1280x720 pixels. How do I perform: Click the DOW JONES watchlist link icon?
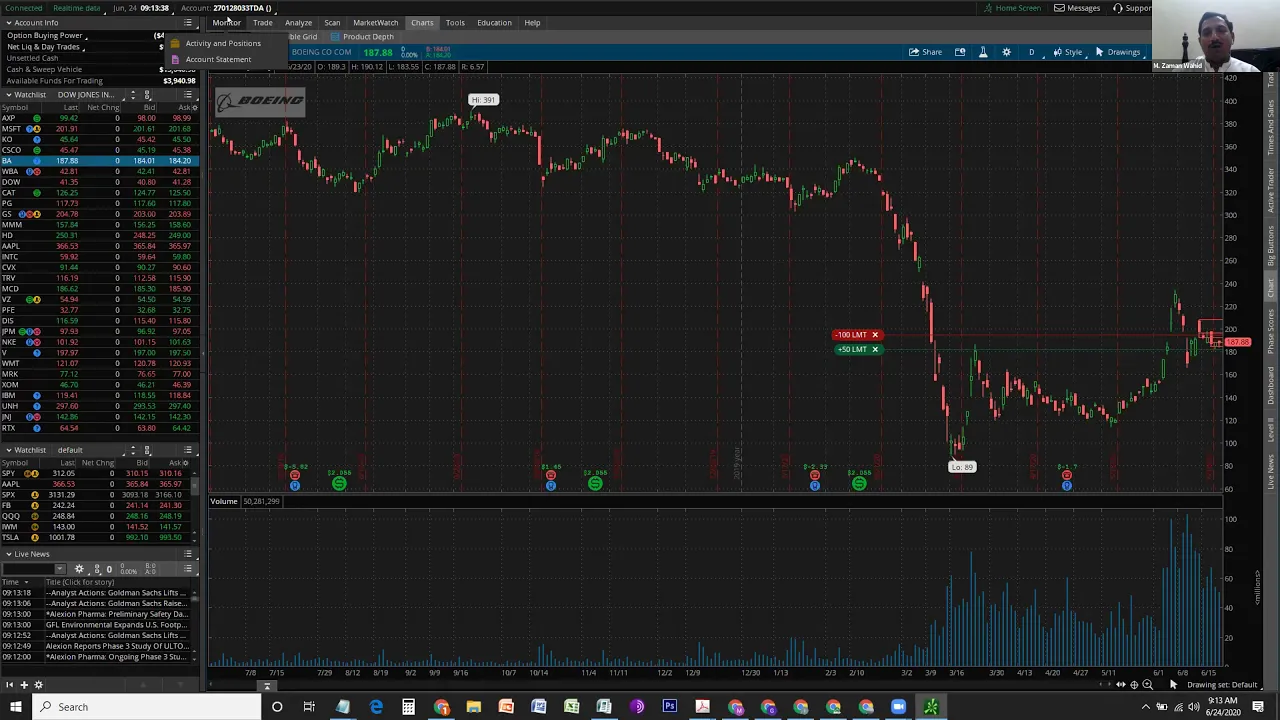147,95
